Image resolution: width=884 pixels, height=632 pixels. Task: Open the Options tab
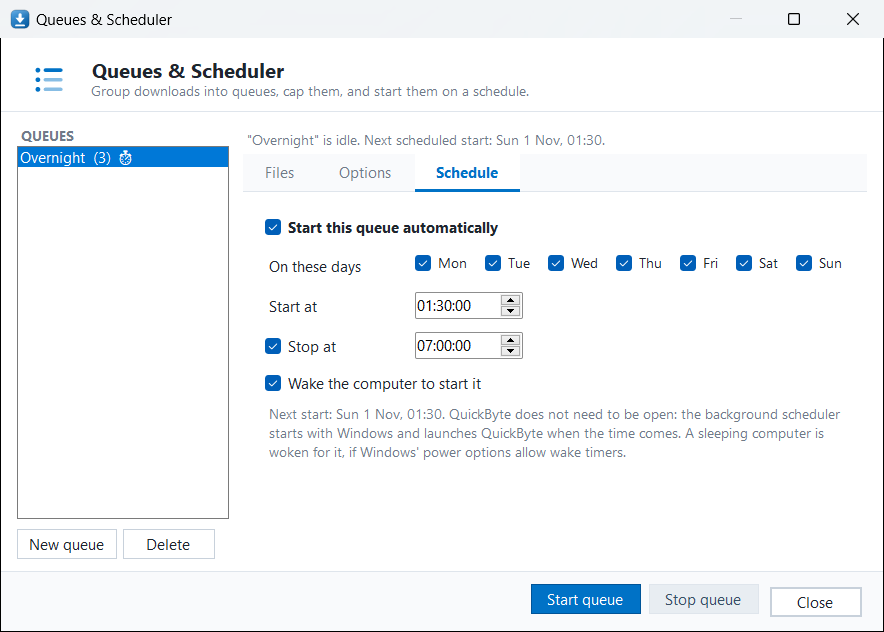(x=365, y=173)
